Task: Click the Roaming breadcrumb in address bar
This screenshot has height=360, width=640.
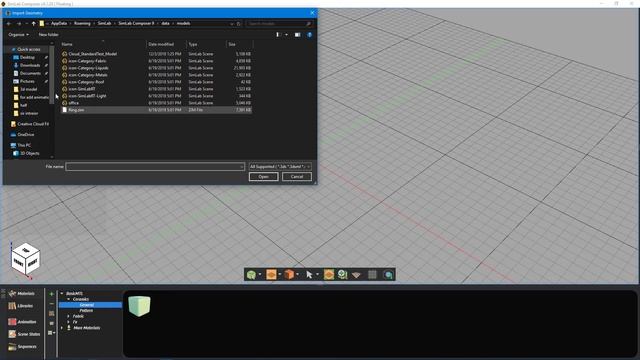Action: 82,23
